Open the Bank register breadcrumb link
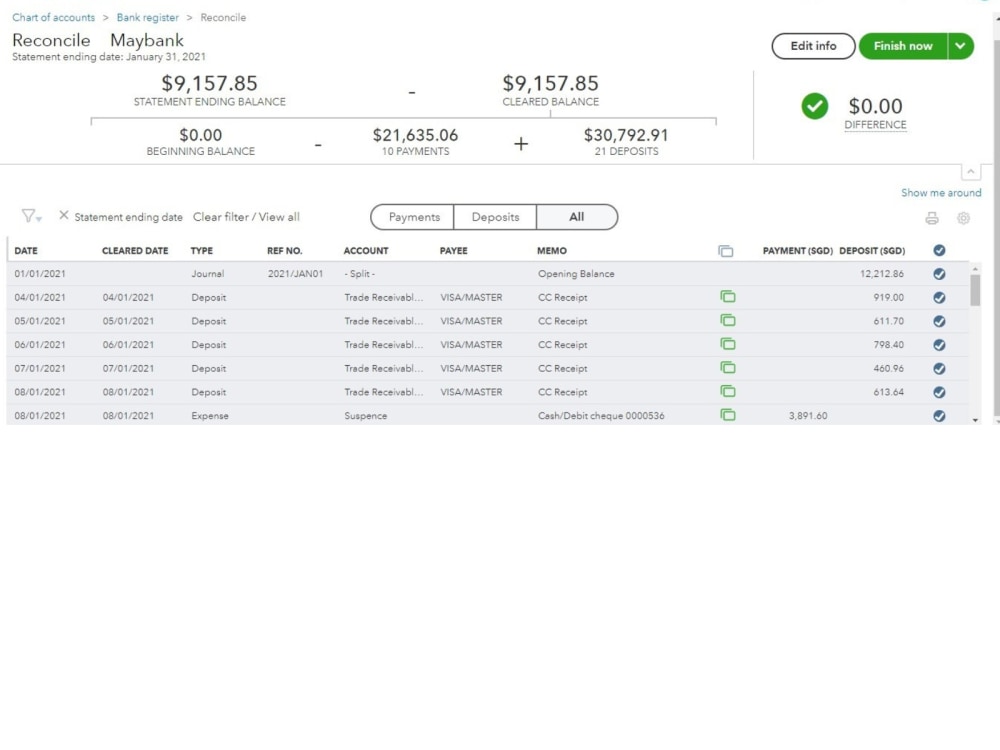This screenshot has height=750, width=1000. point(147,17)
